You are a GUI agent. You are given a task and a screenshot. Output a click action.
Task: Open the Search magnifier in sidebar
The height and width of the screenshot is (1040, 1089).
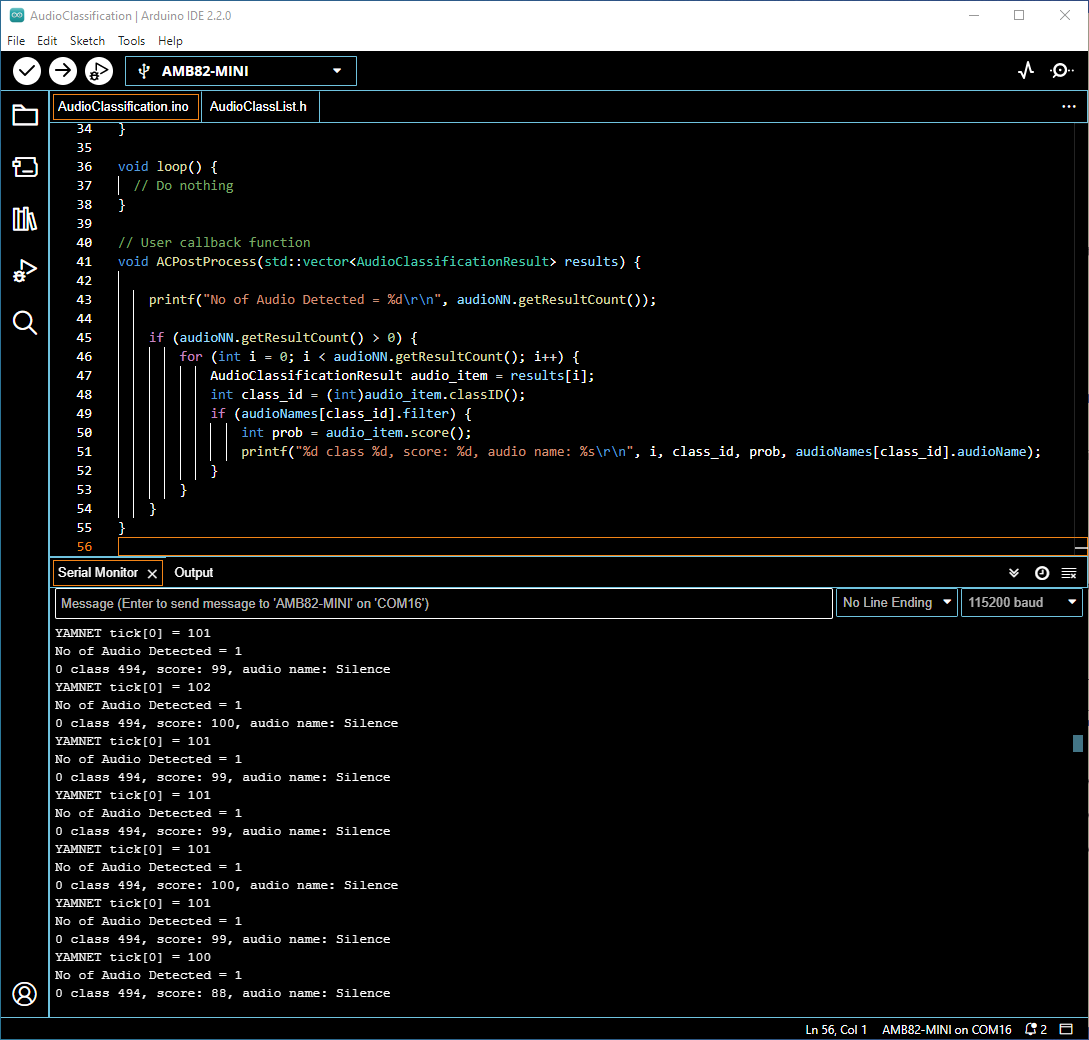[x=25, y=322]
